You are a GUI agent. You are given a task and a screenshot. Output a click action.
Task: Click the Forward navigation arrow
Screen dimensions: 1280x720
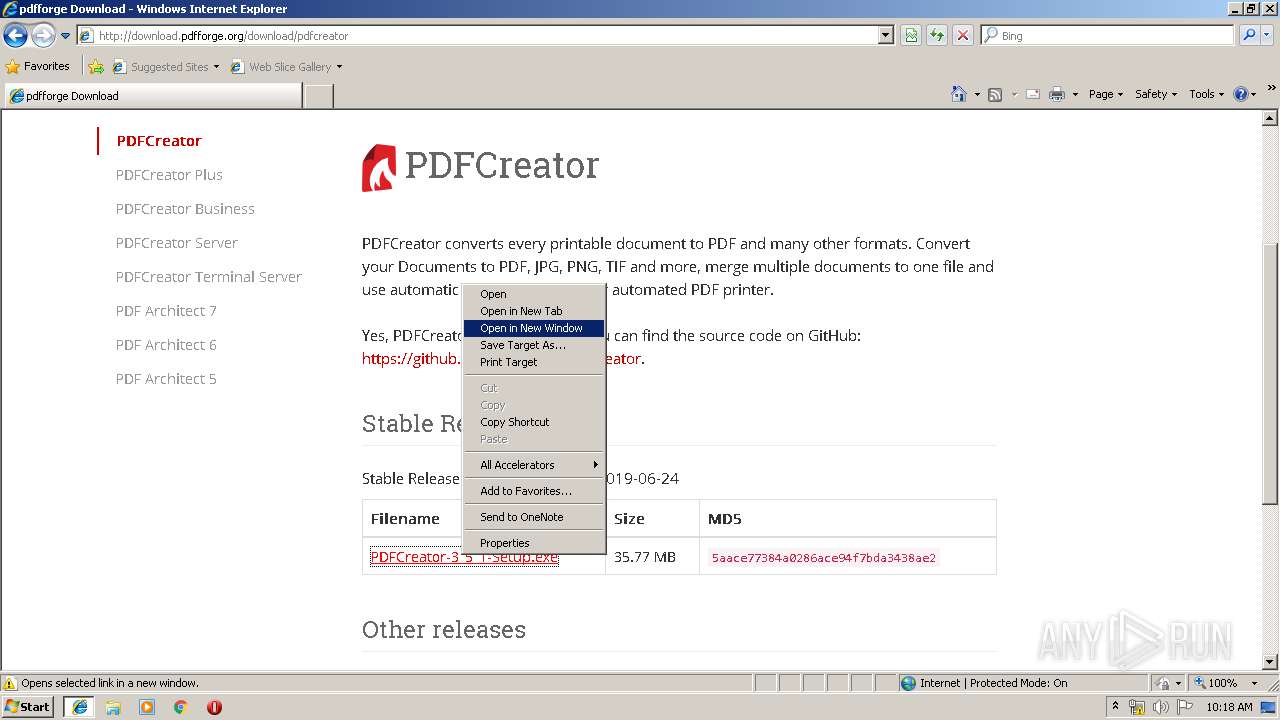coord(43,36)
